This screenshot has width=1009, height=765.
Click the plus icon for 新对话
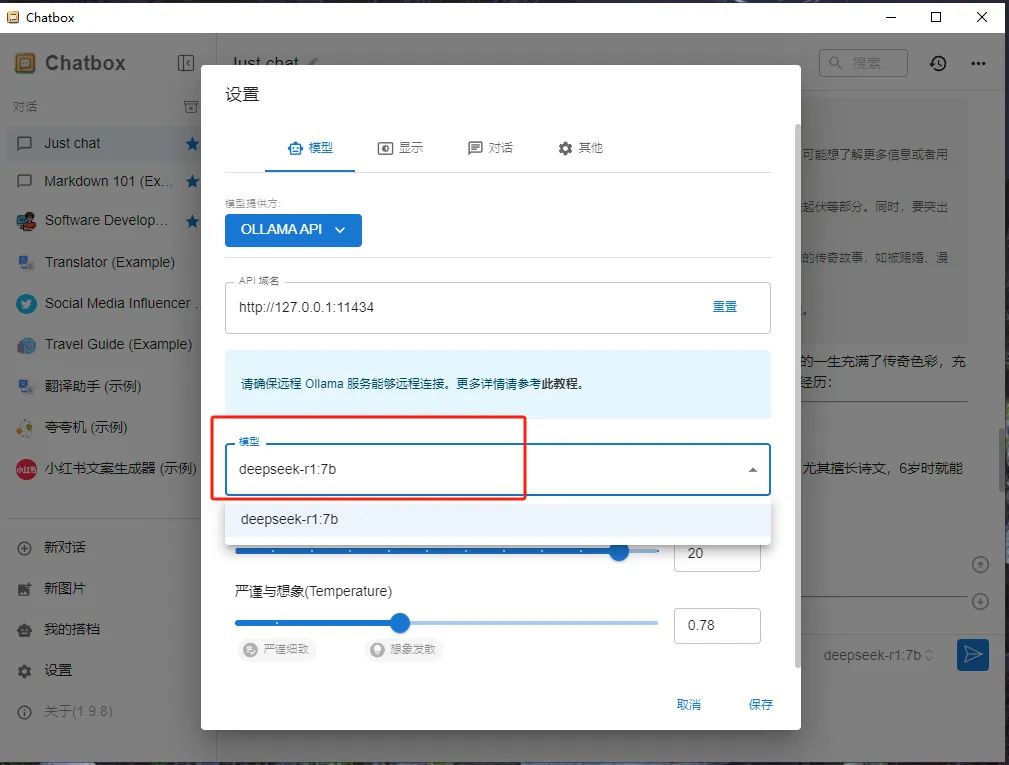pyautogui.click(x=24, y=548)
